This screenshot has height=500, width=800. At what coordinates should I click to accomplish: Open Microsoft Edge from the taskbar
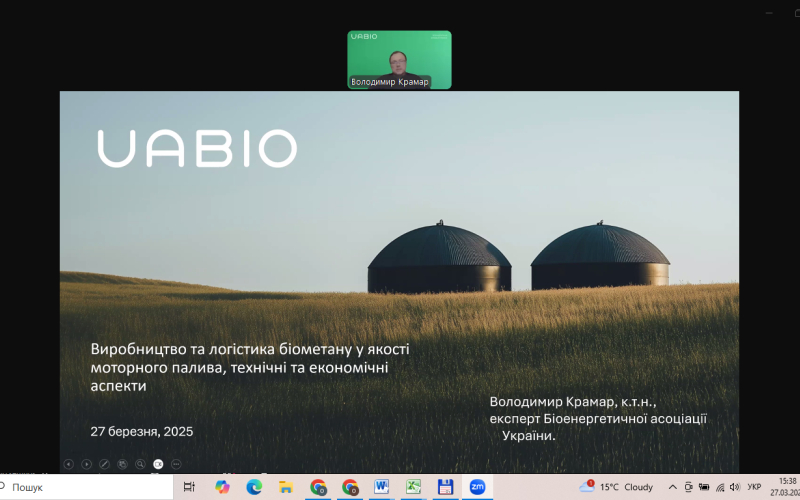tap(254, 487)
